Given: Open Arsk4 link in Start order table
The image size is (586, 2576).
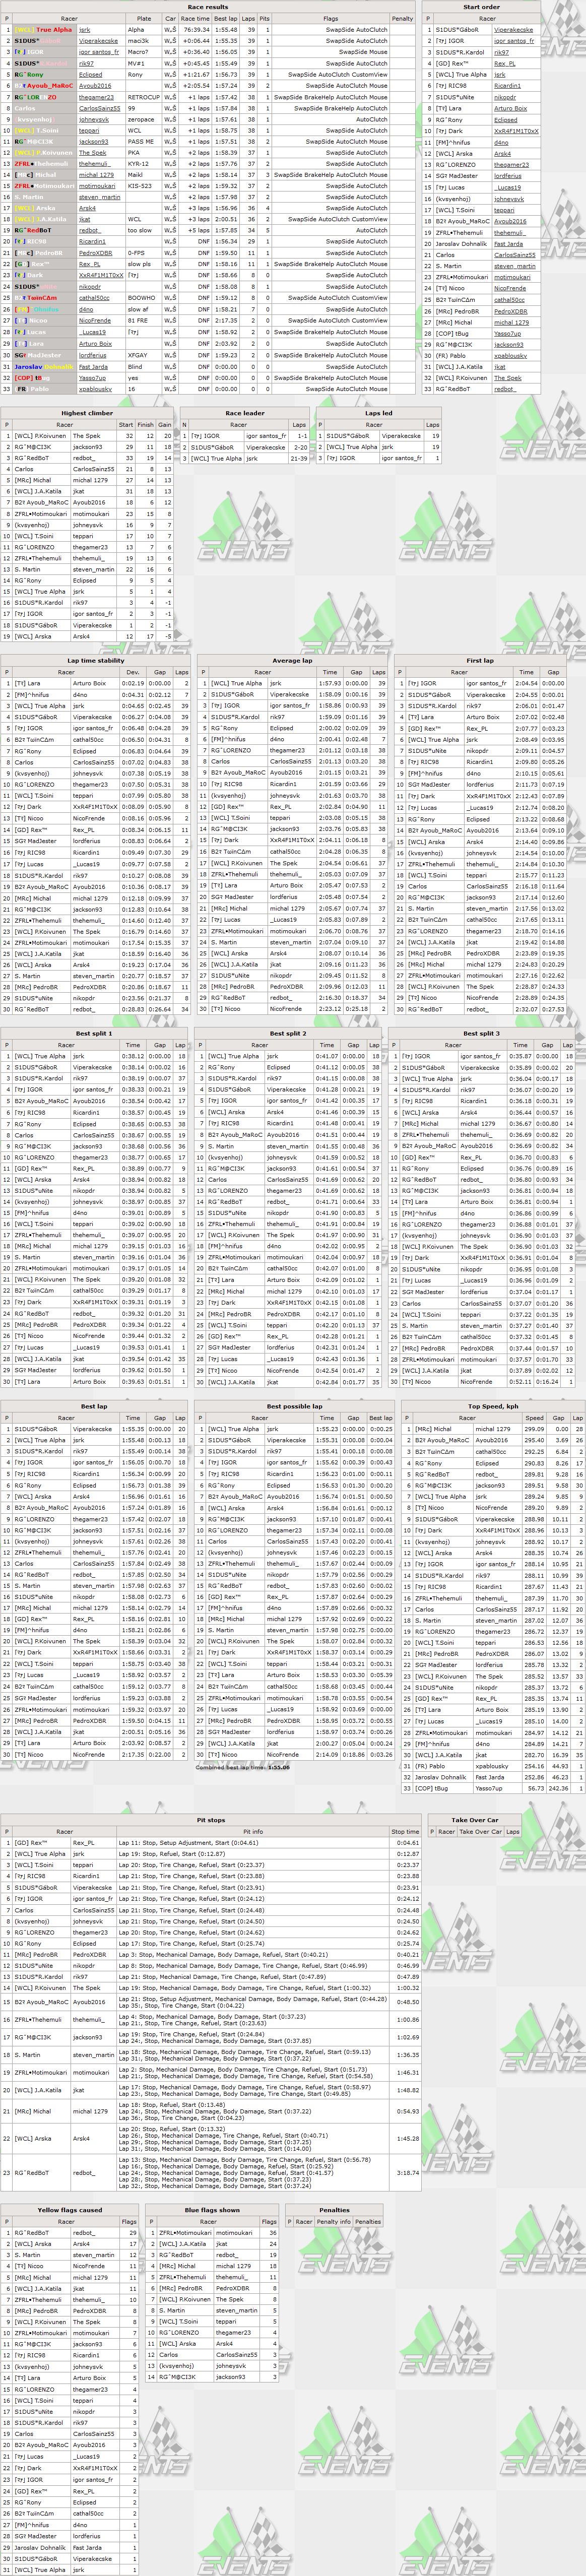Looking at the screenshot, I should coord(502,153).
